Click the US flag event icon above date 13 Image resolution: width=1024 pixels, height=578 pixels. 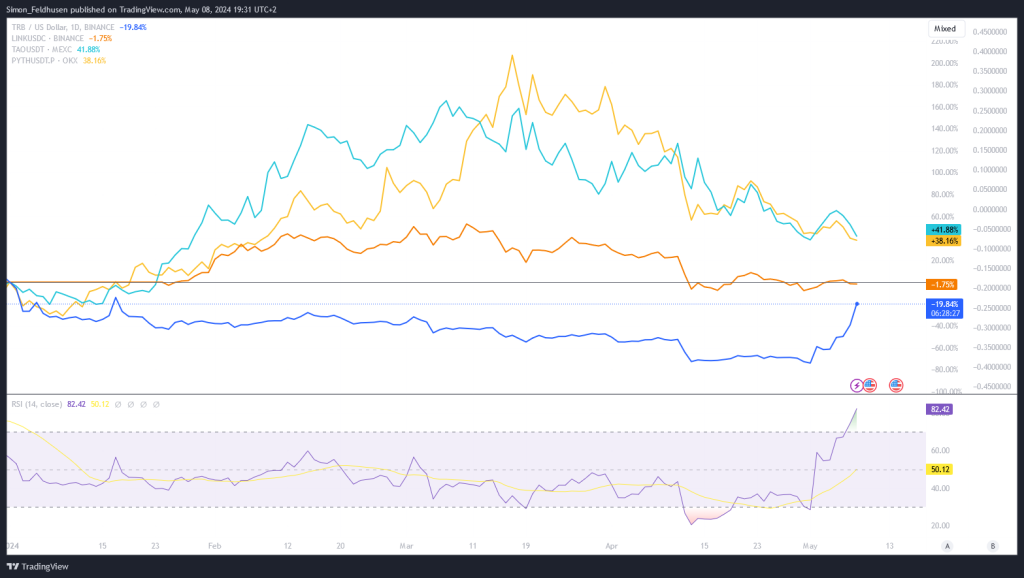point(896,385)
